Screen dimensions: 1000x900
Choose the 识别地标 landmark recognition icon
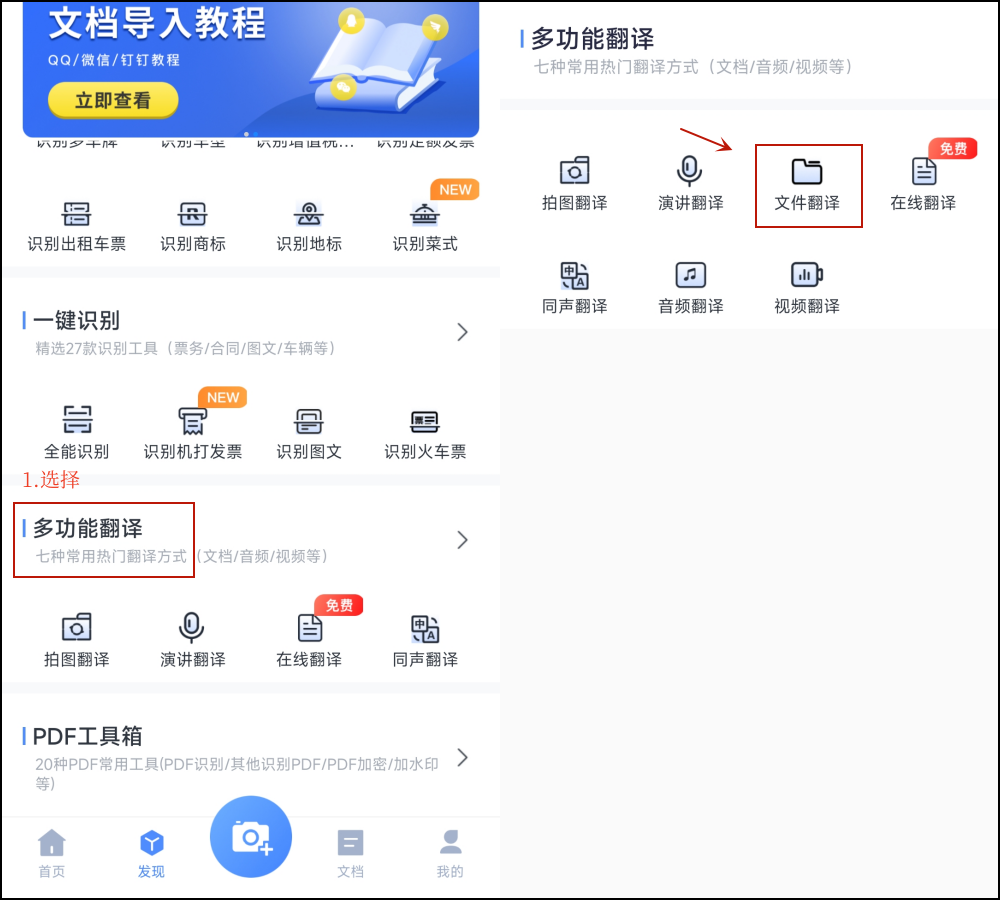[309, 226]
